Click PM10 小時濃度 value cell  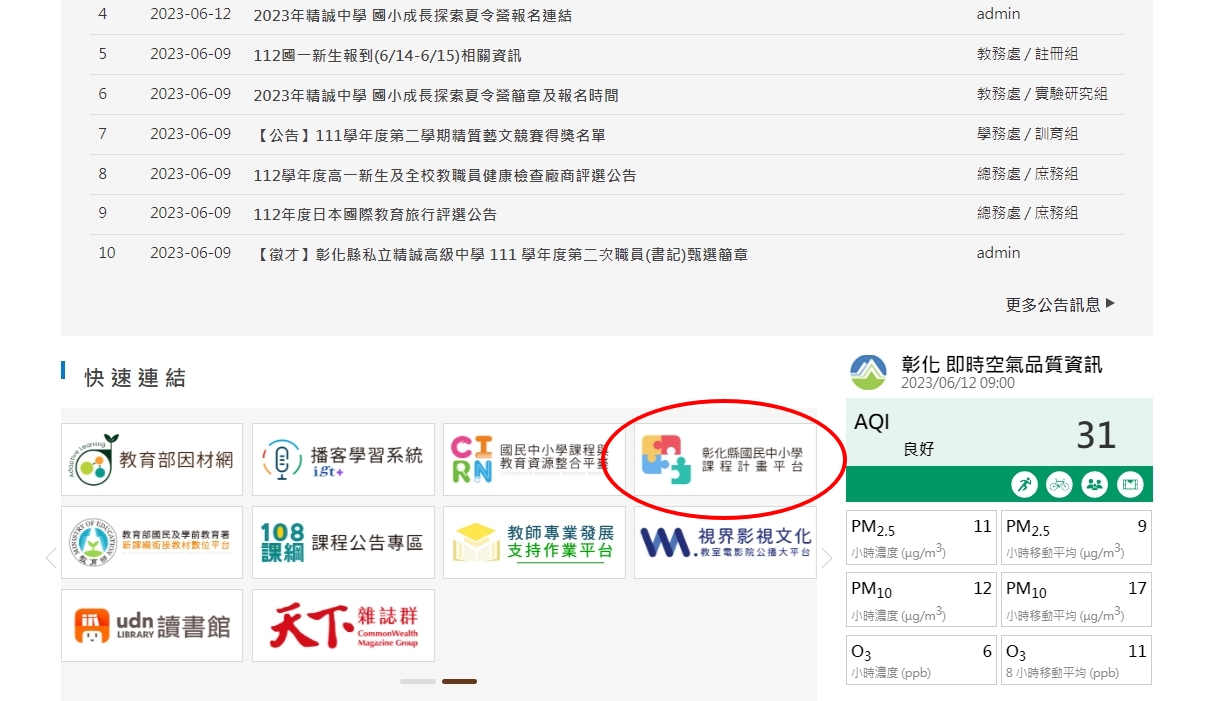[x=921, y=599]
